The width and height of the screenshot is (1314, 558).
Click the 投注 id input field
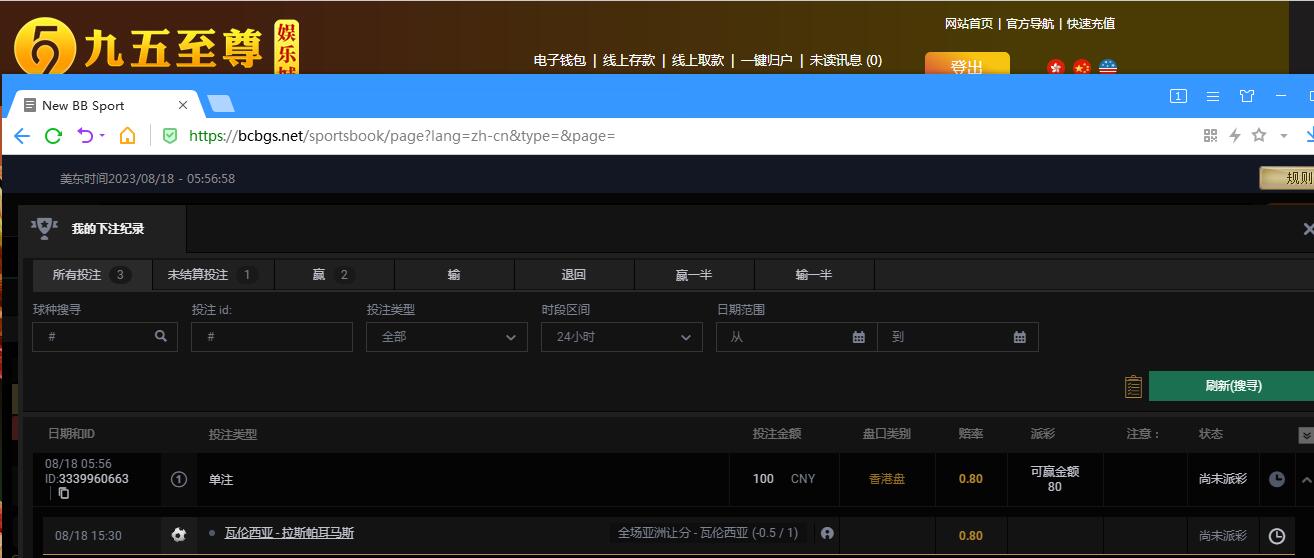point(271,337)
